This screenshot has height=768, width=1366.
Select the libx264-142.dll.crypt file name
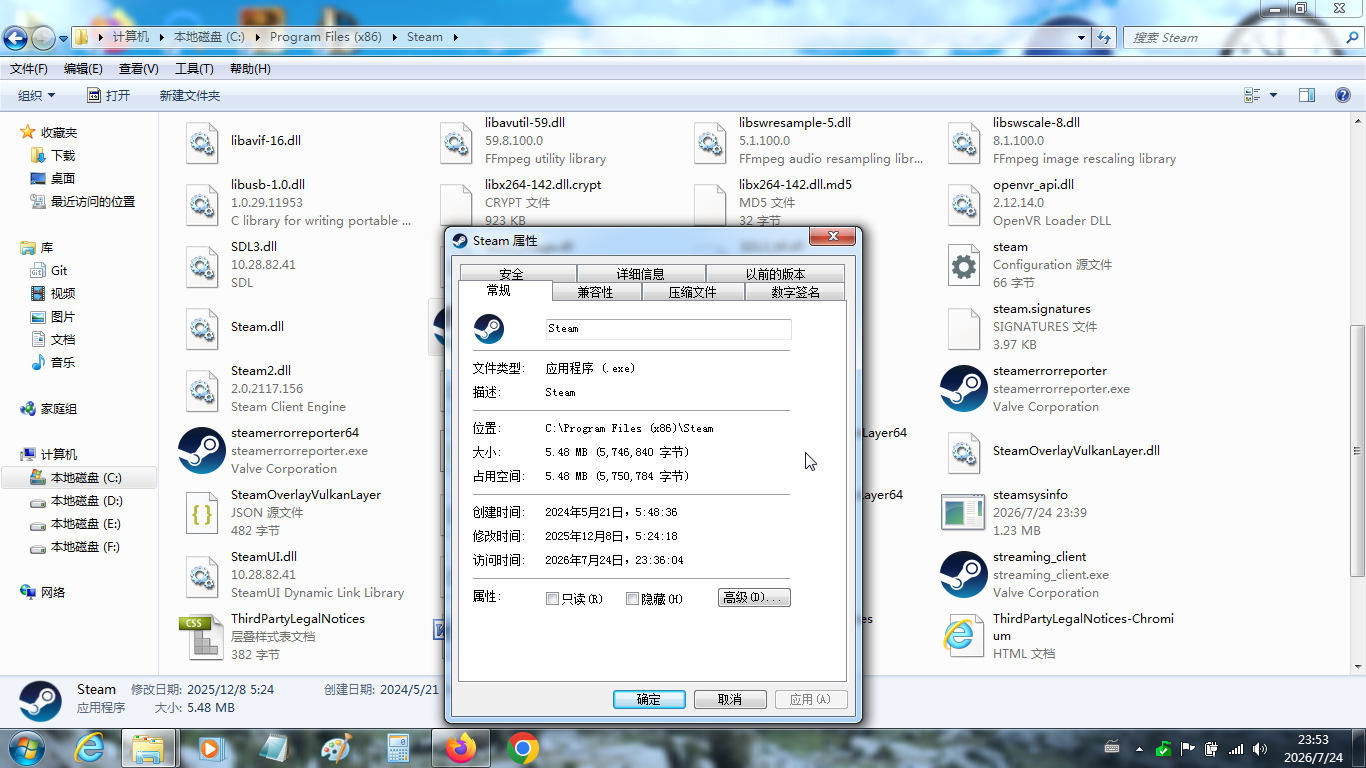pos(543,185)
